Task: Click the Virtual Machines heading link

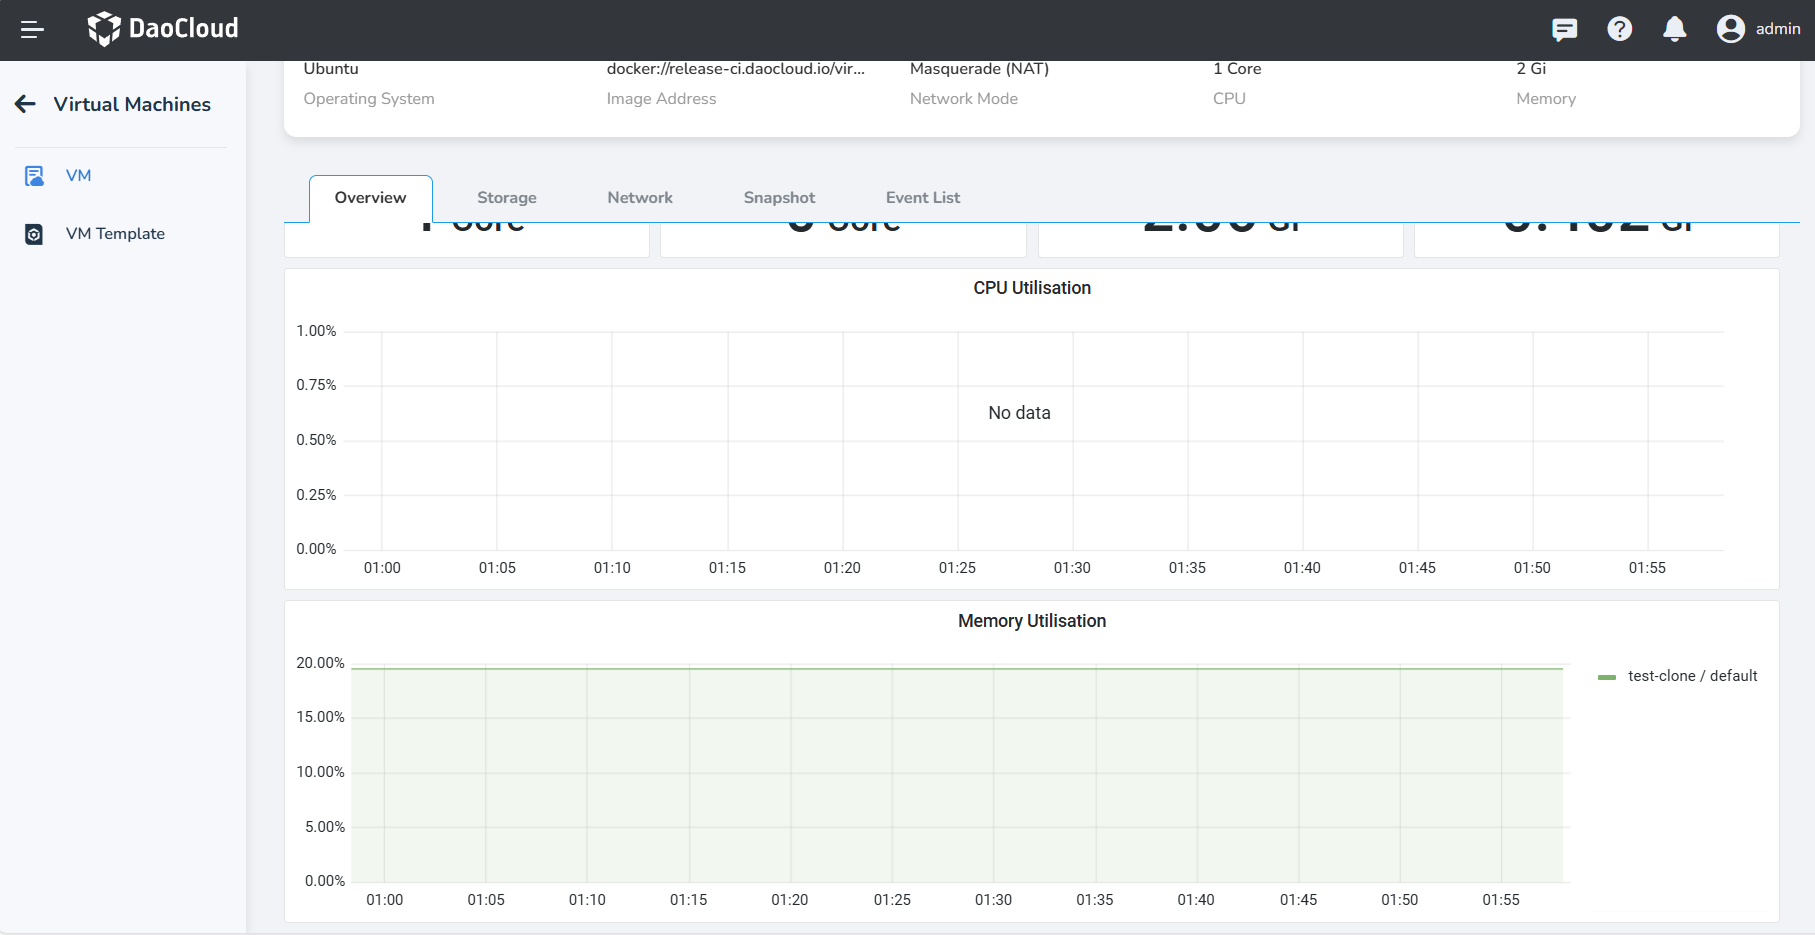Action: click(132, 104)
